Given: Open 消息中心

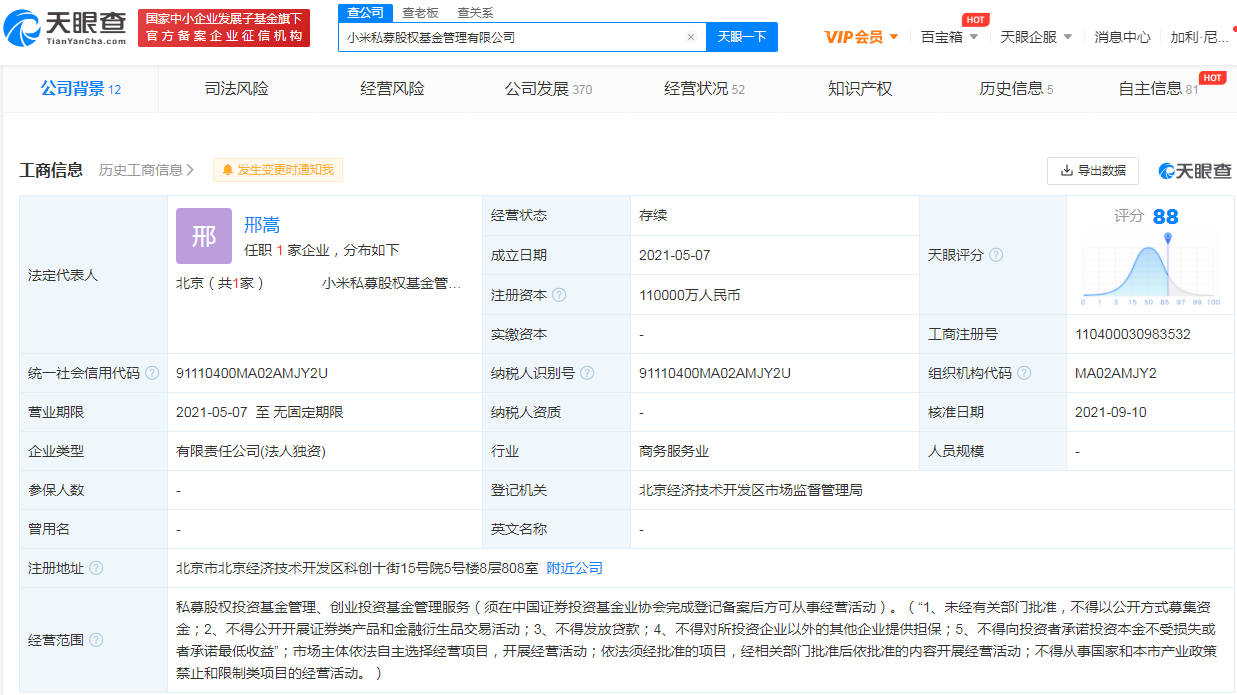Looking at the screenshot, I should click(1122, 37).
